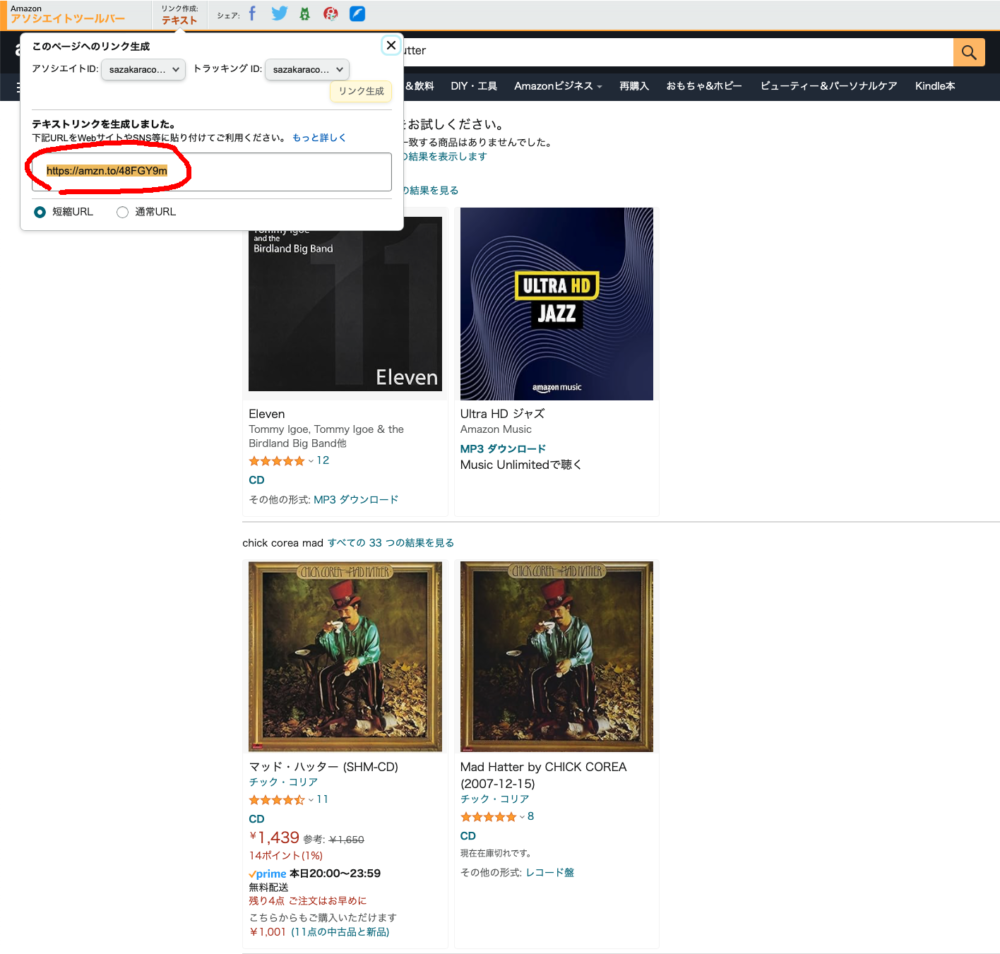This screenshot has width=1000, height=954.
Task: Click the リンク生成 button
Action: 361,91
